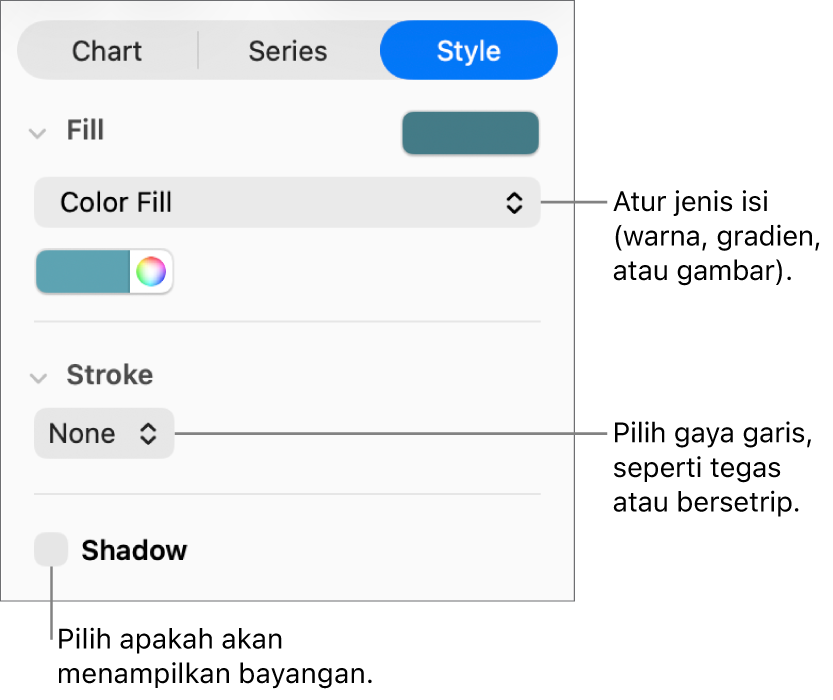
Task: Collapse the Fill section chevron
Action: [x=38, y=132]
